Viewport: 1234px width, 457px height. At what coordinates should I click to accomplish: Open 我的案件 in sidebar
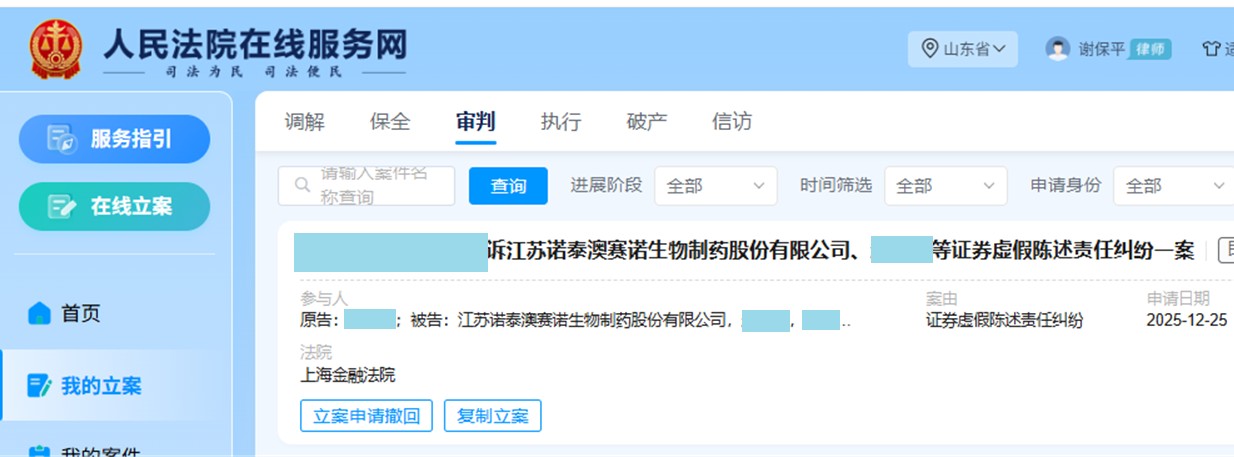[101, 451]
